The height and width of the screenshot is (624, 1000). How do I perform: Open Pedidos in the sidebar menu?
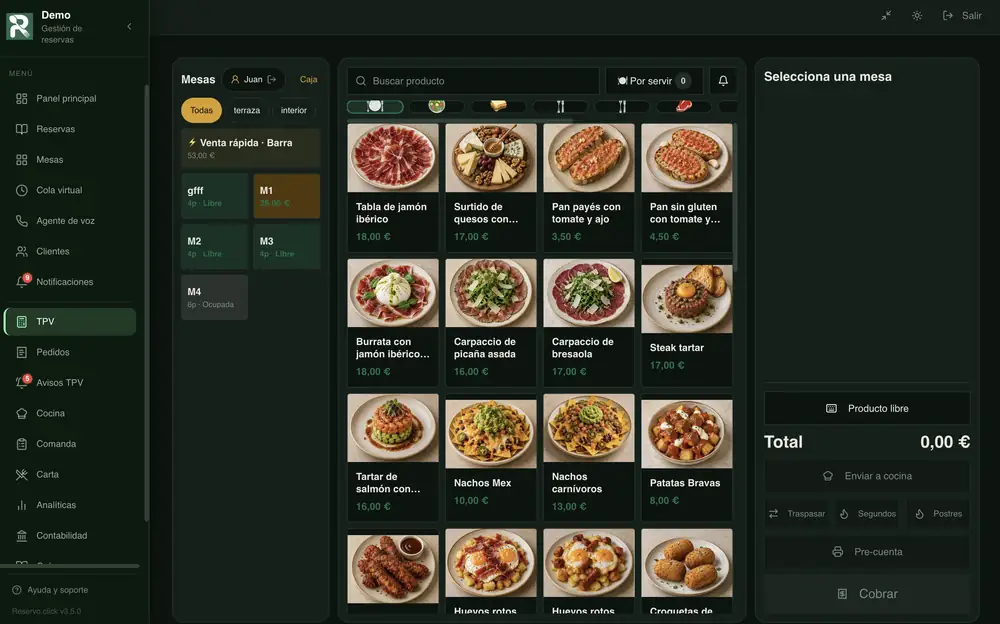(70, 352)
